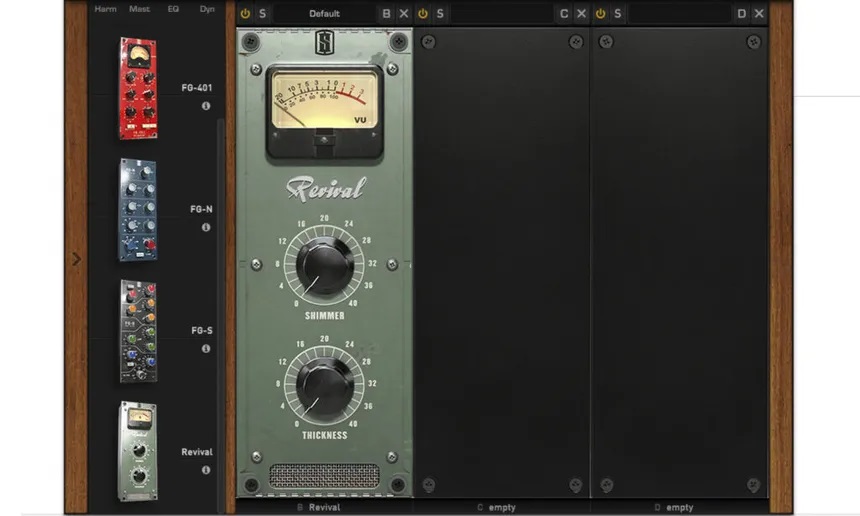This screenshot has width=860, height=516.
Task: Collapse the module browser with side arrow
Action: click(76, 259)
